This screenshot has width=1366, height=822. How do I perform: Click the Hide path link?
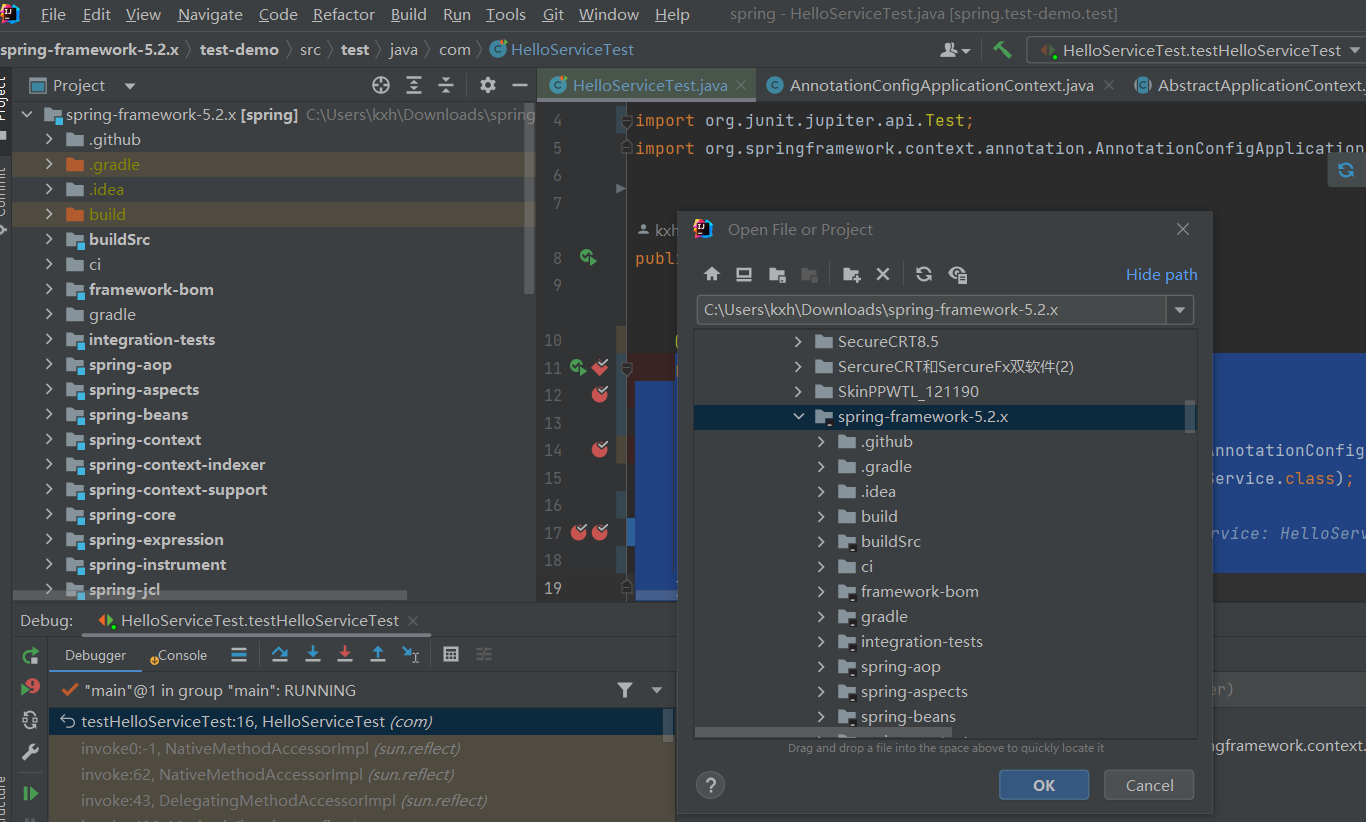click(x=1161, y=275)
